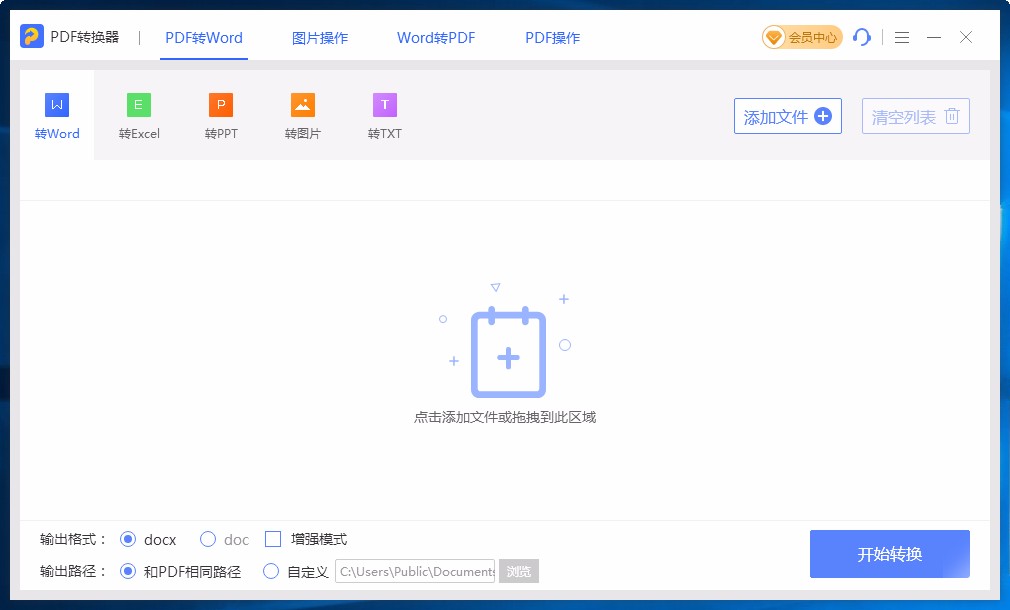Select the 转PPT conversion icon
Image resolution: width=1010 pixels, height=610 pixels.
[x=220, y=114]
